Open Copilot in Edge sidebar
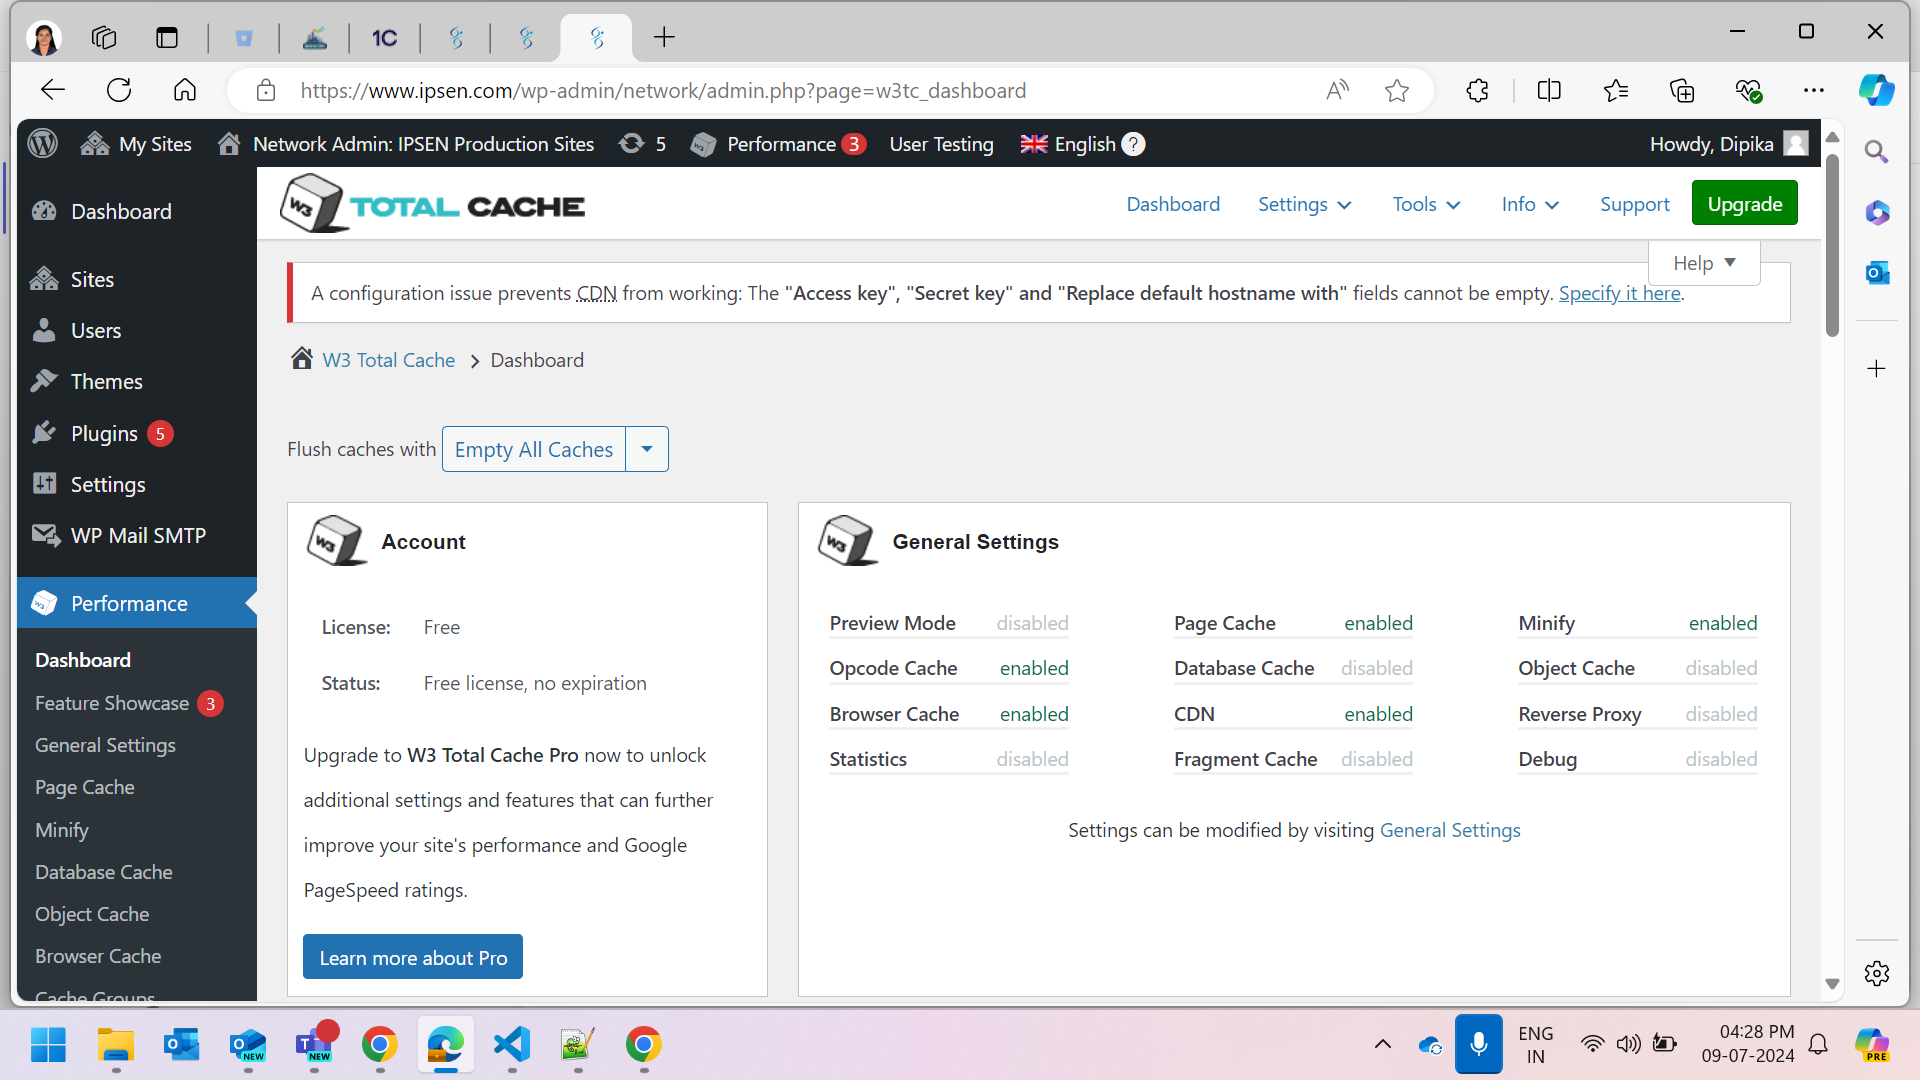 [x=1876, y=90]
